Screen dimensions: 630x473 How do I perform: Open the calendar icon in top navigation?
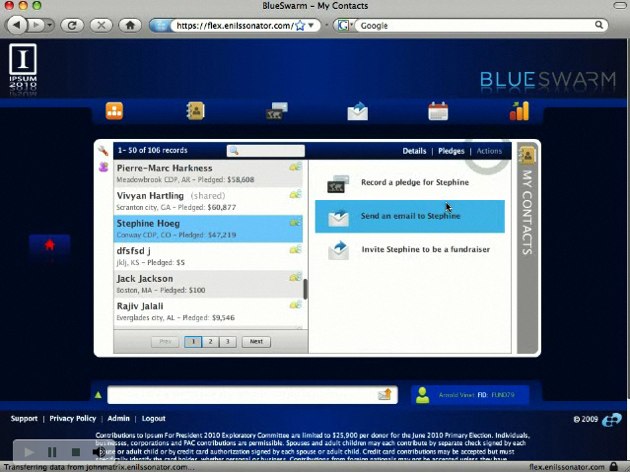tap(438, 111)
